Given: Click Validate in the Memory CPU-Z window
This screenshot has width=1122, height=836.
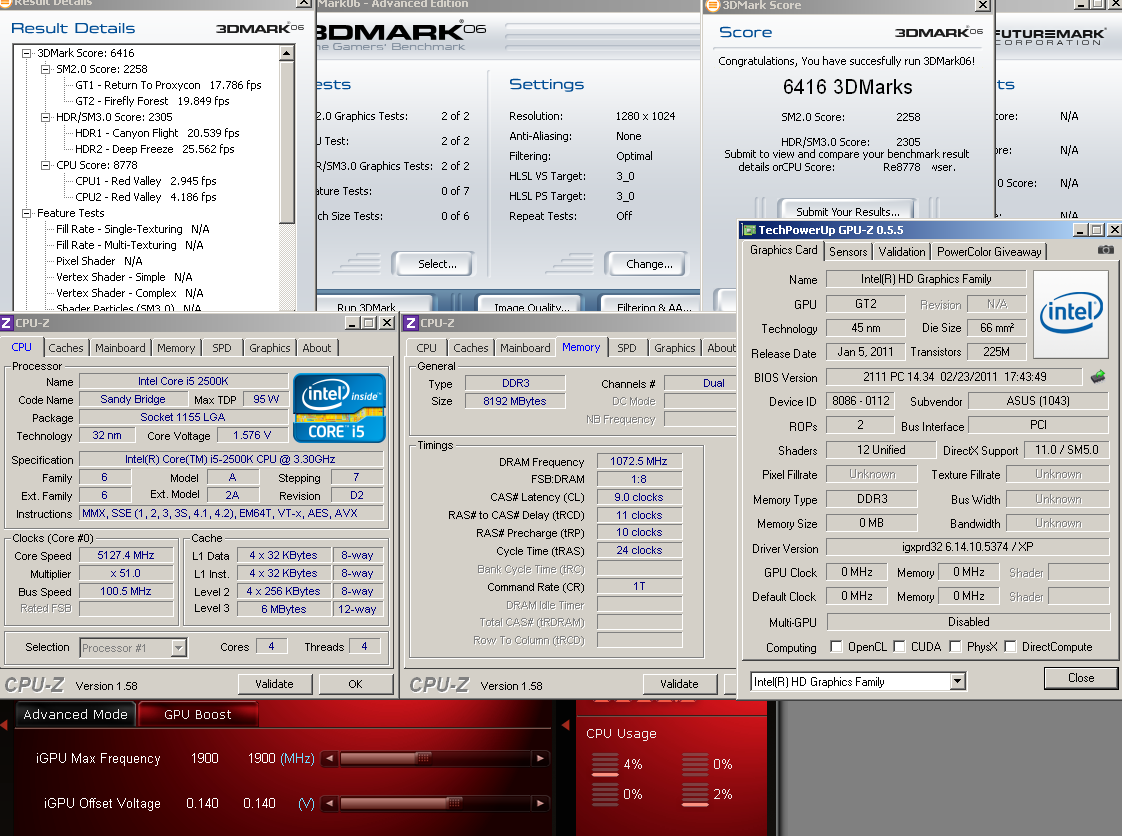Looking at the screenshot, I should point(680,684).
